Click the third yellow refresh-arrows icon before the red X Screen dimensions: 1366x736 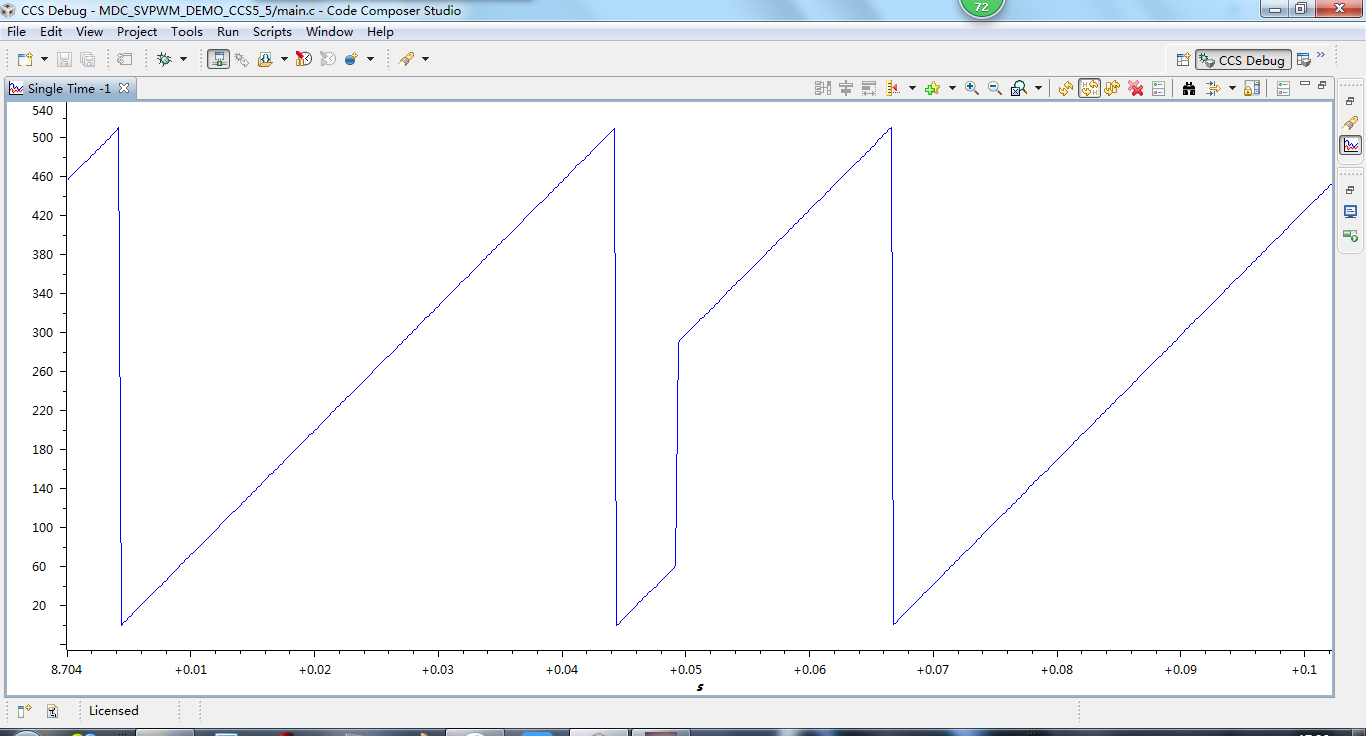[x=1112, y=88]
